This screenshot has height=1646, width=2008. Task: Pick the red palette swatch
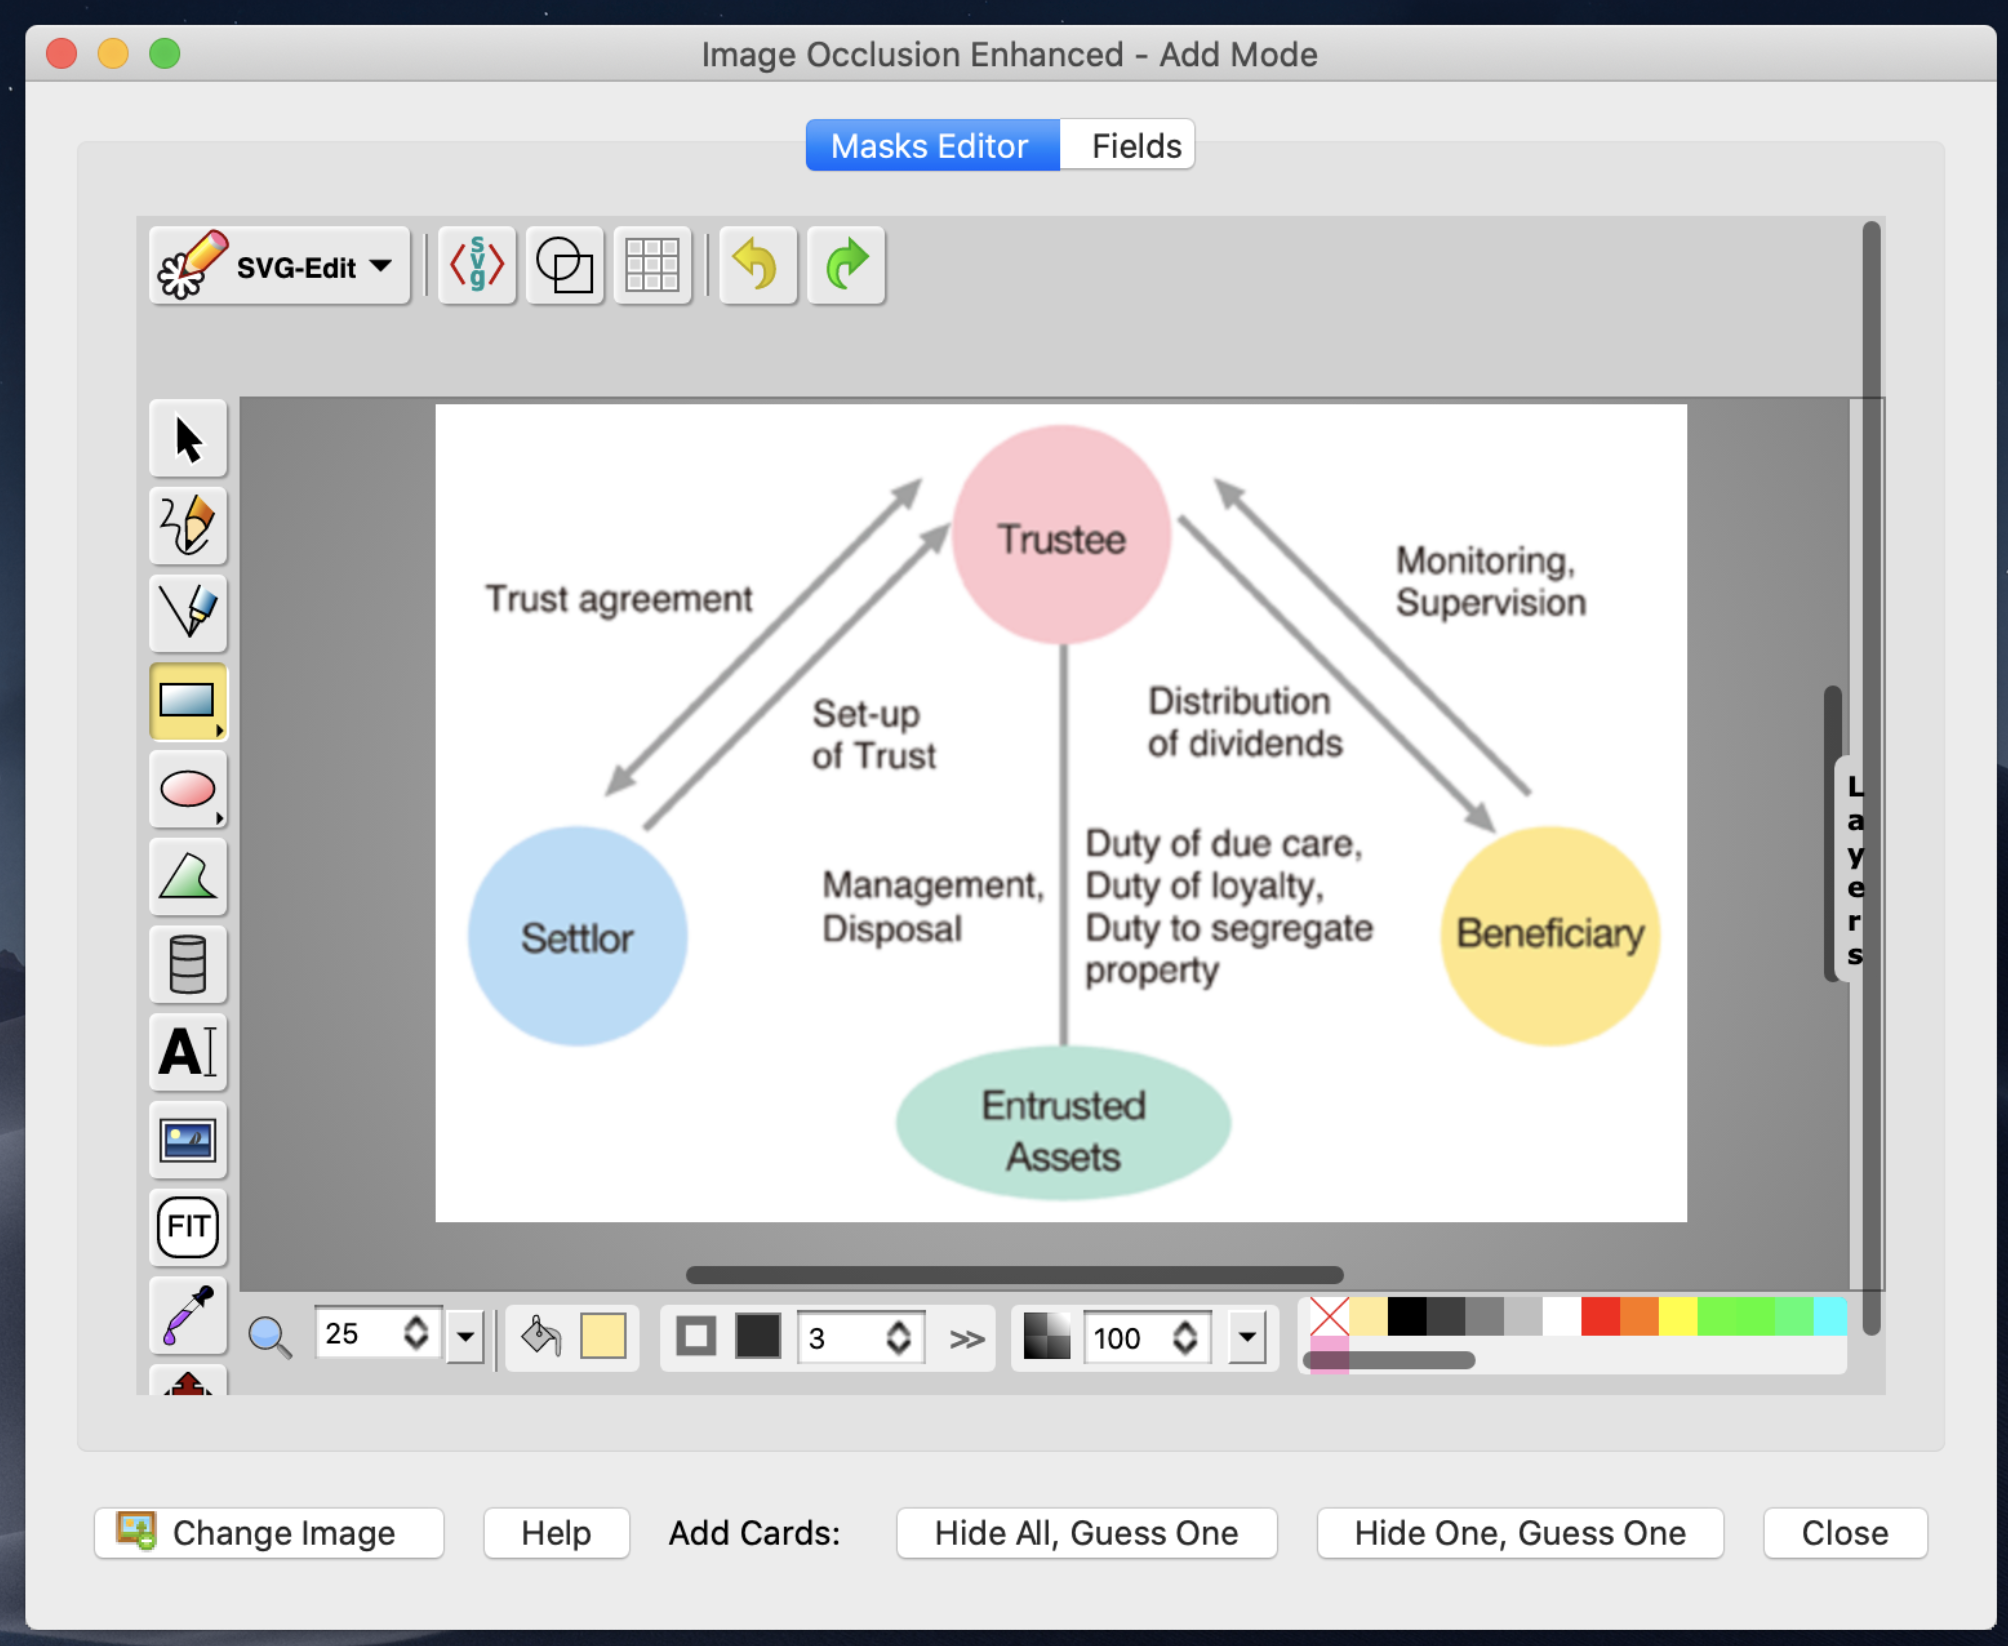click(1600, 1316)
